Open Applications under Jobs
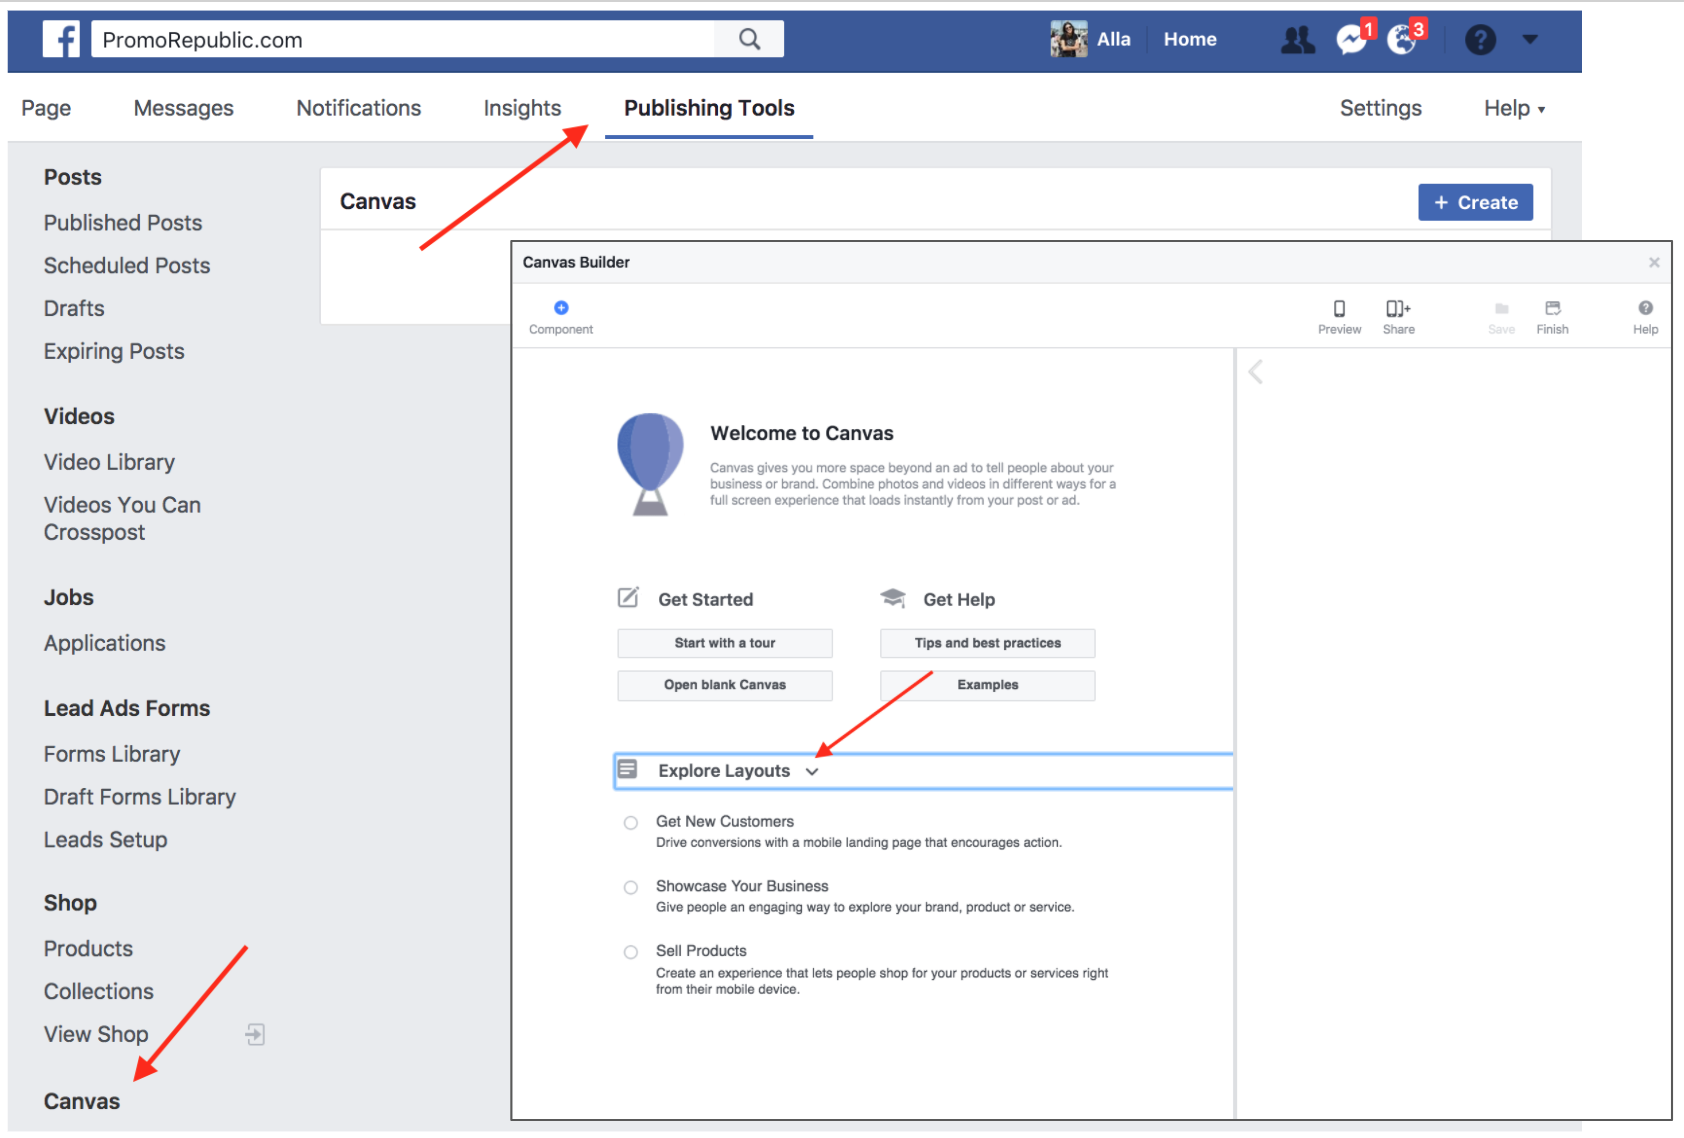Screen dimensions: 1684x1138 click(105, 643)
